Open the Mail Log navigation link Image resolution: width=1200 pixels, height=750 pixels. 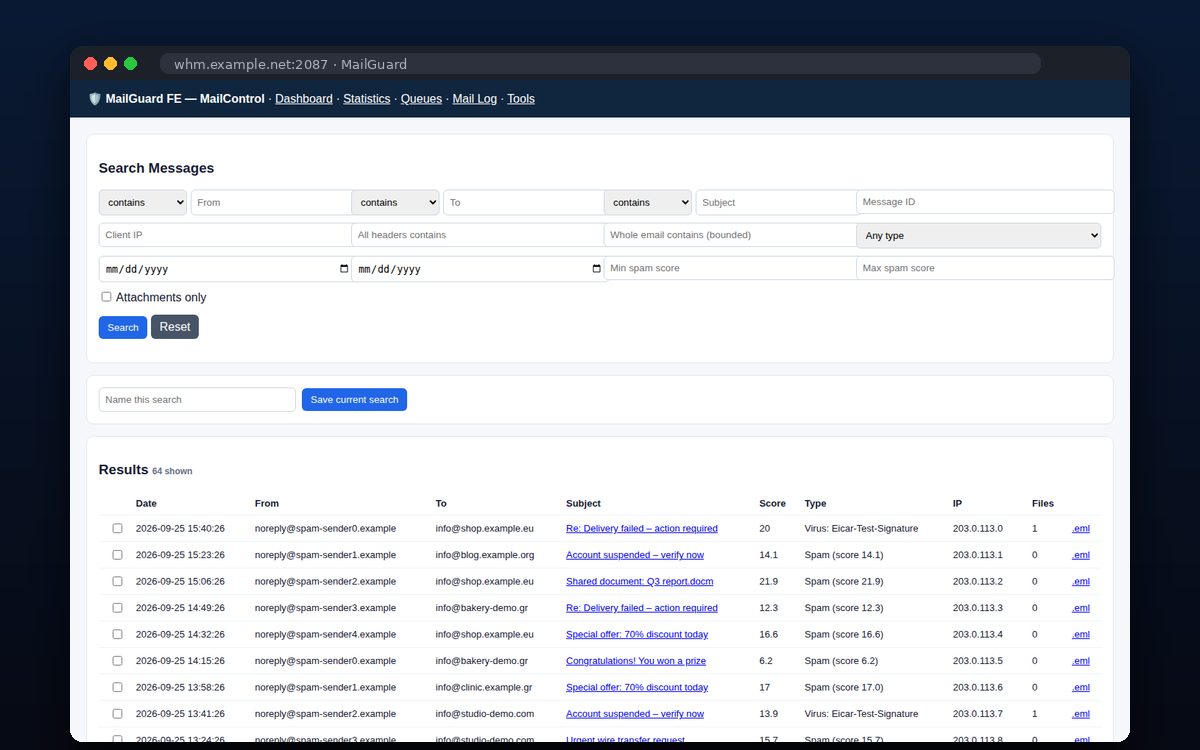tap(475, 99)
